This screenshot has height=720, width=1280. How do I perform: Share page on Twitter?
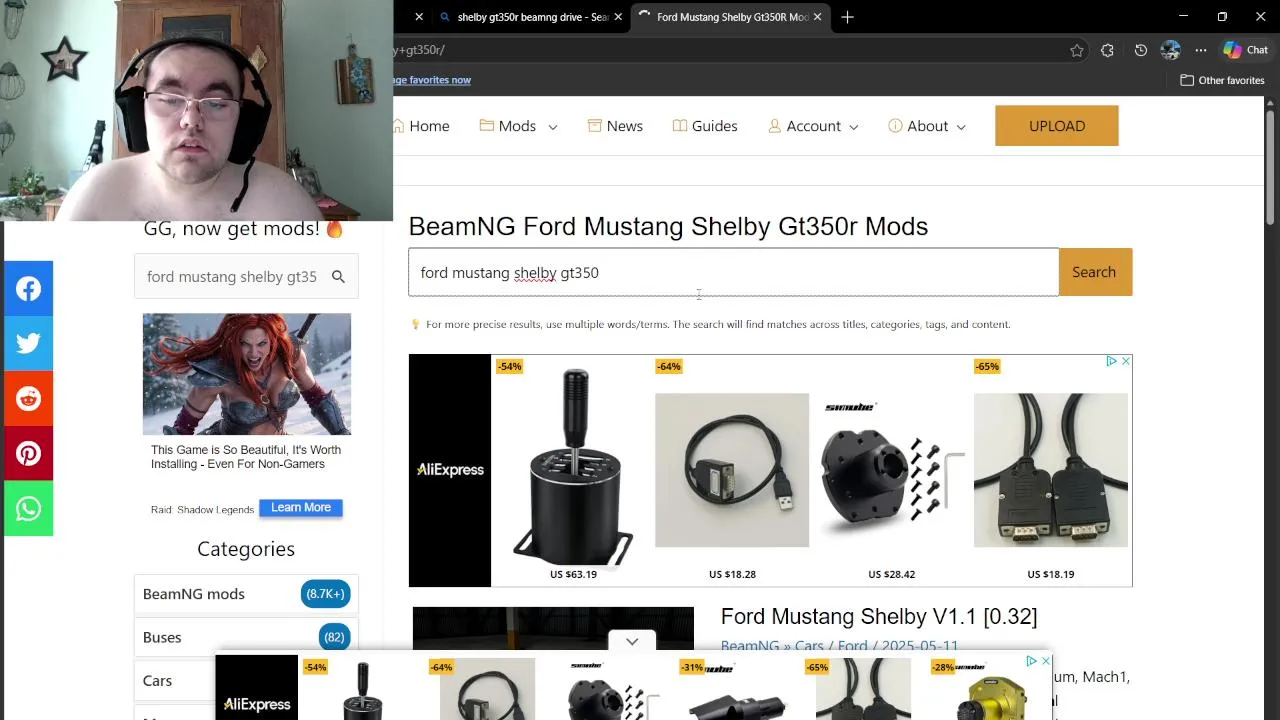[x=28, y=343]
